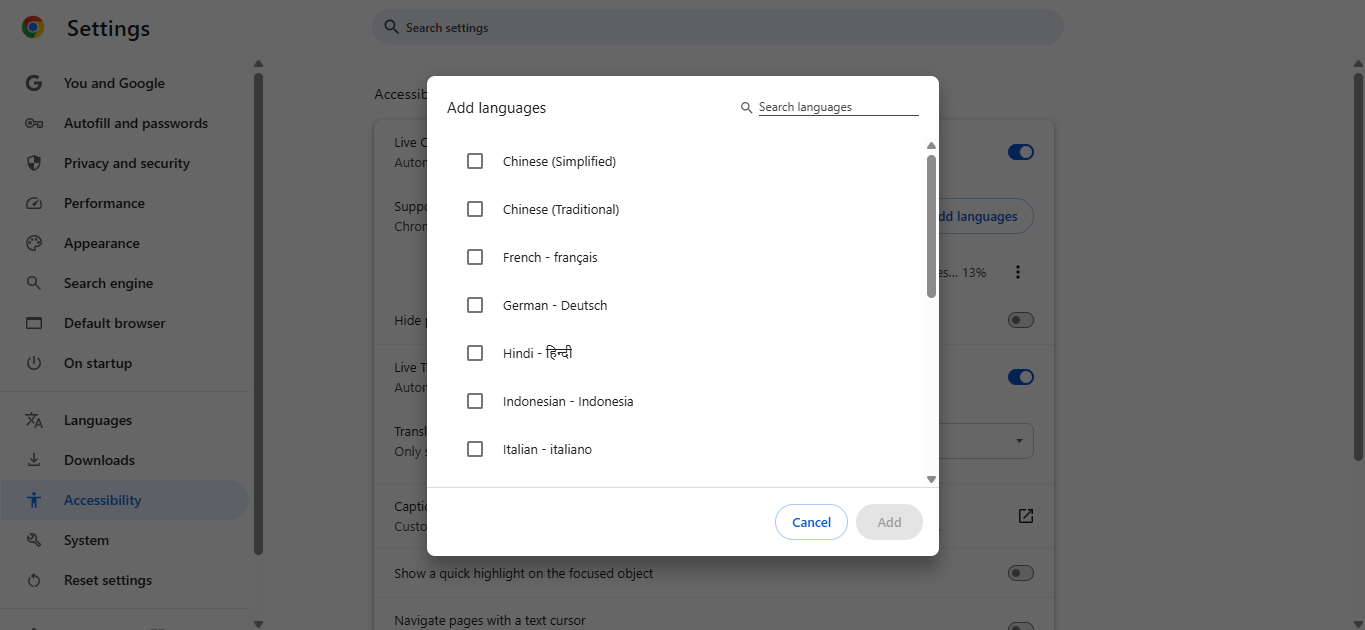Click the language list scroll up arrow
The image size is (1365, 630).
[931, 145]
